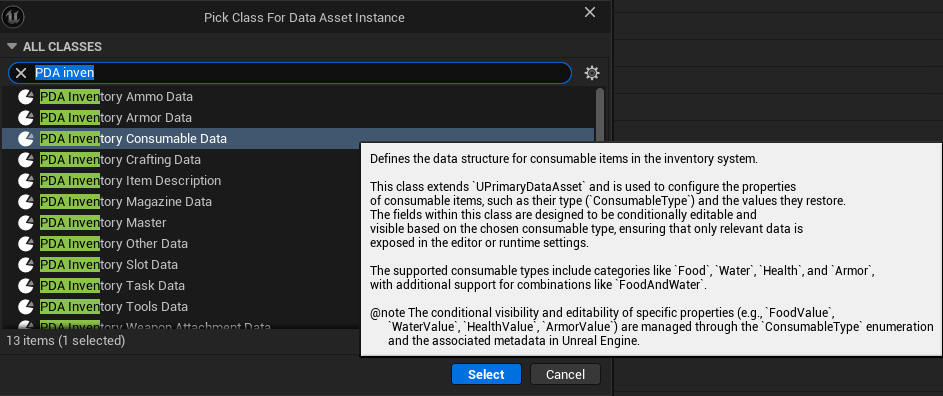
Task: Close the Pick Class dialog
Action: coord(590,12)
